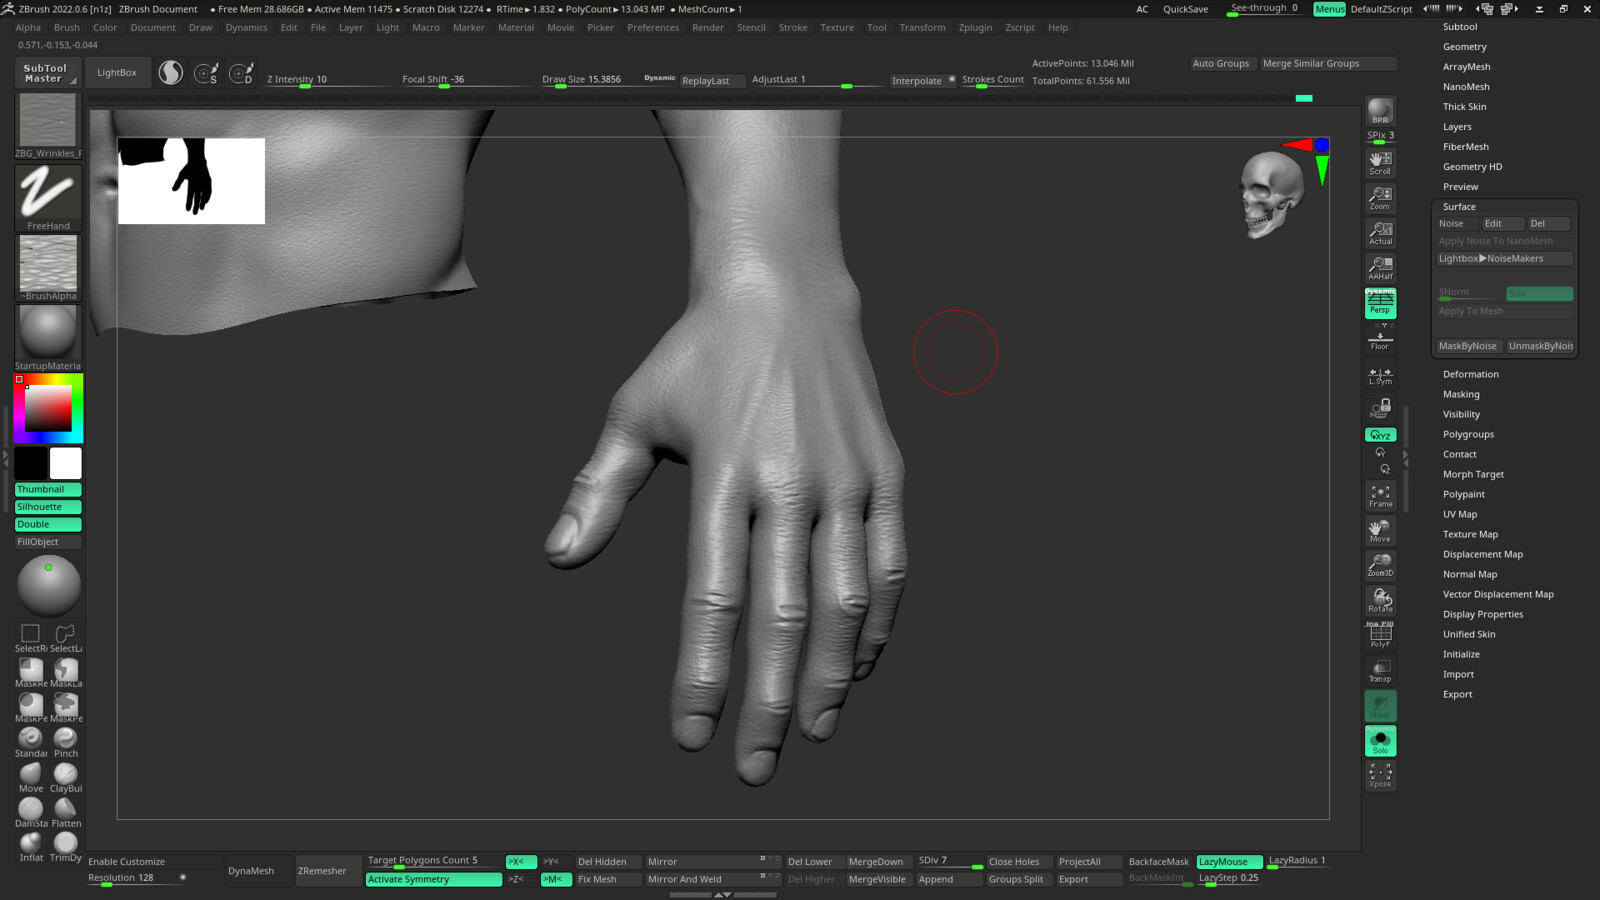1600x900 pixels.
Task: Open the Preferences menu
Action: (653, 28)
